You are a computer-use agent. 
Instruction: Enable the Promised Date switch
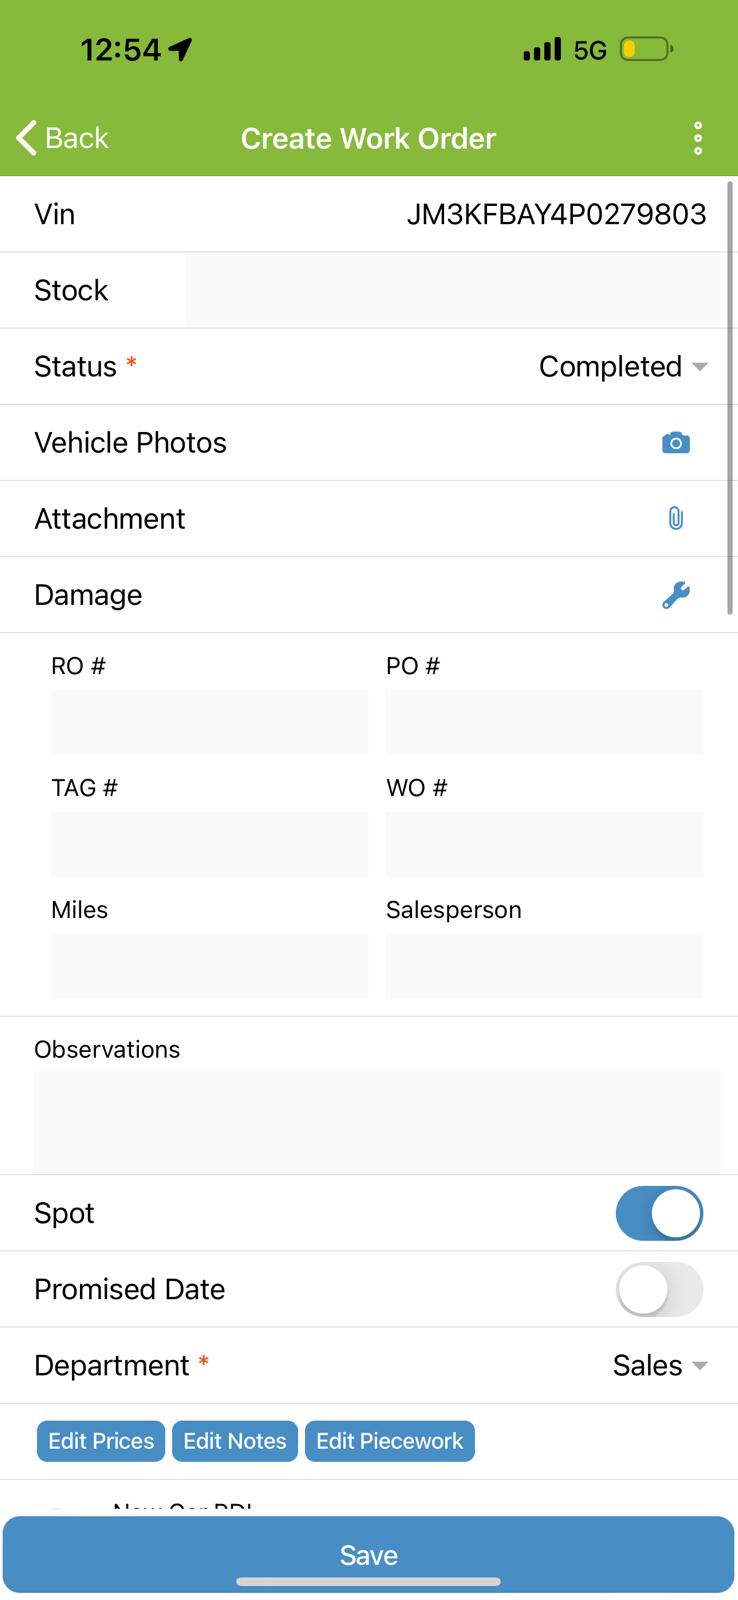(659, 1289)
